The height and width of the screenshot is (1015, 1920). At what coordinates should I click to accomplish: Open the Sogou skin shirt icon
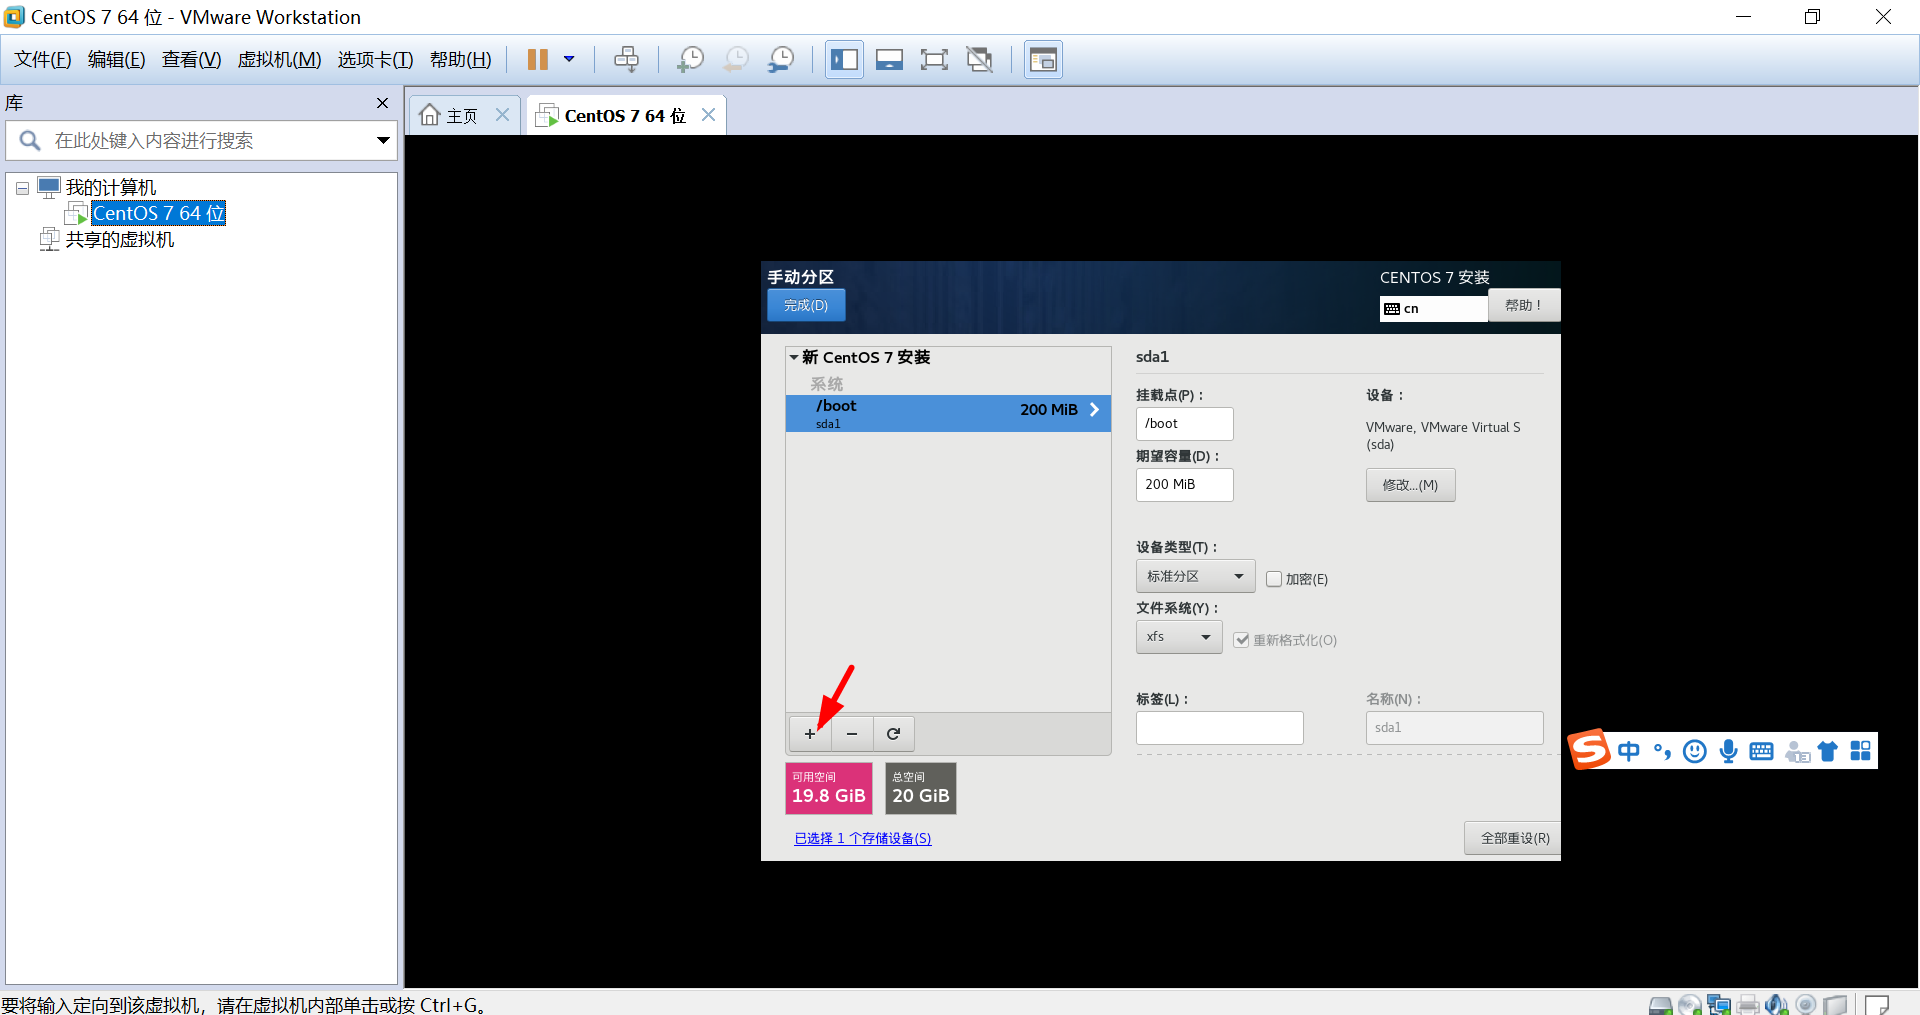tap(1828, 752)
